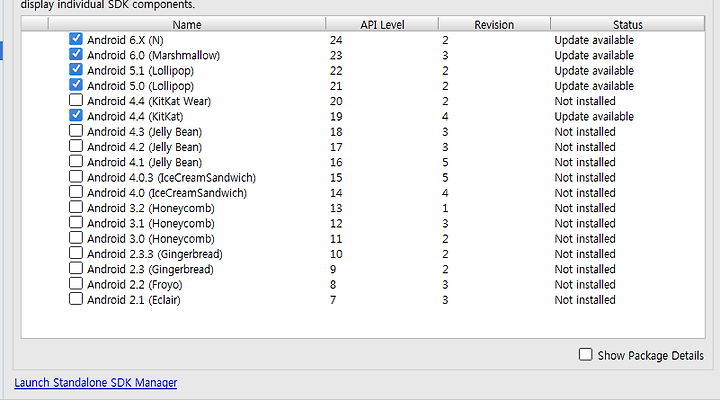Click API level value 15
Screen dimensions: 720x400
(336, 178)
